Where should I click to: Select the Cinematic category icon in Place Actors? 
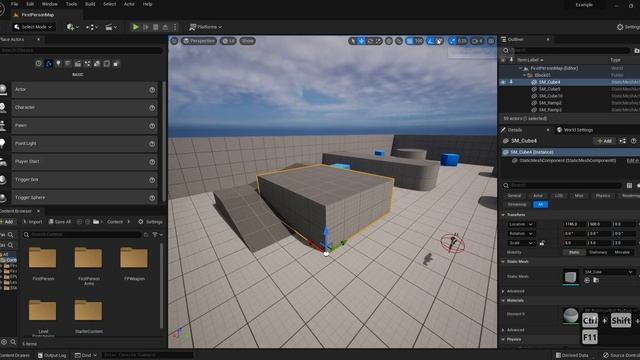(x=78, y=64)
